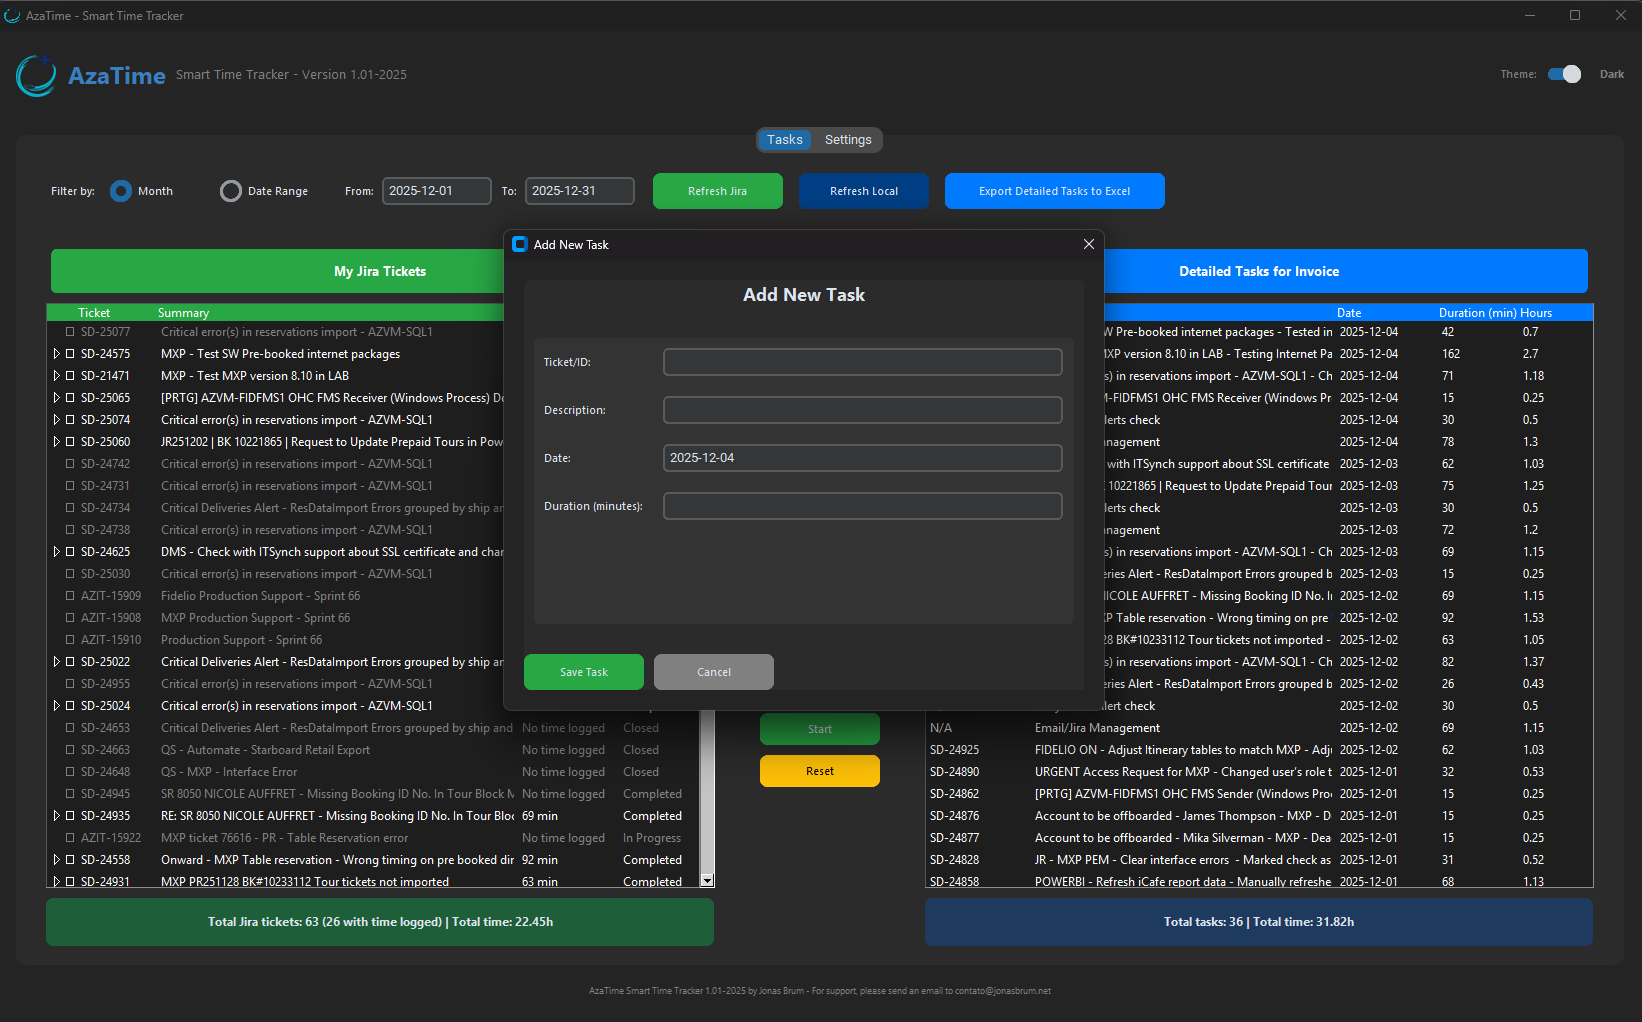The height and width of the screenshot is (1022, 1642).
Task: Expand the SD-21471 ticket row
Action: click(x=57, y=376)
